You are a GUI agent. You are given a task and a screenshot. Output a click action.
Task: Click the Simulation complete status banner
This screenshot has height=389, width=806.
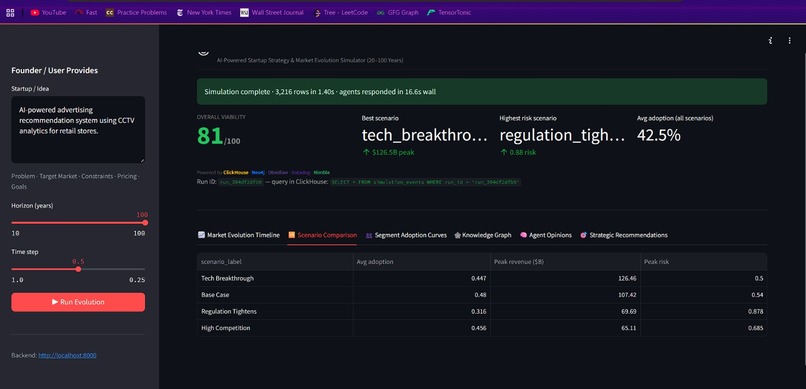[482, 91]
